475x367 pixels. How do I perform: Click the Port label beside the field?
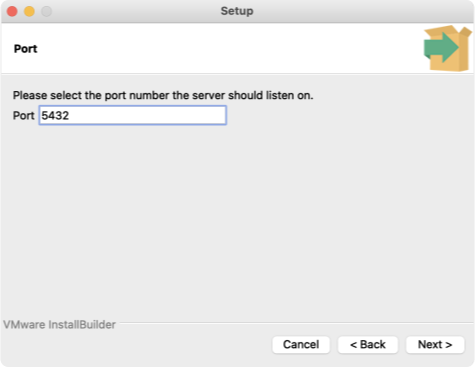[23, 116]
